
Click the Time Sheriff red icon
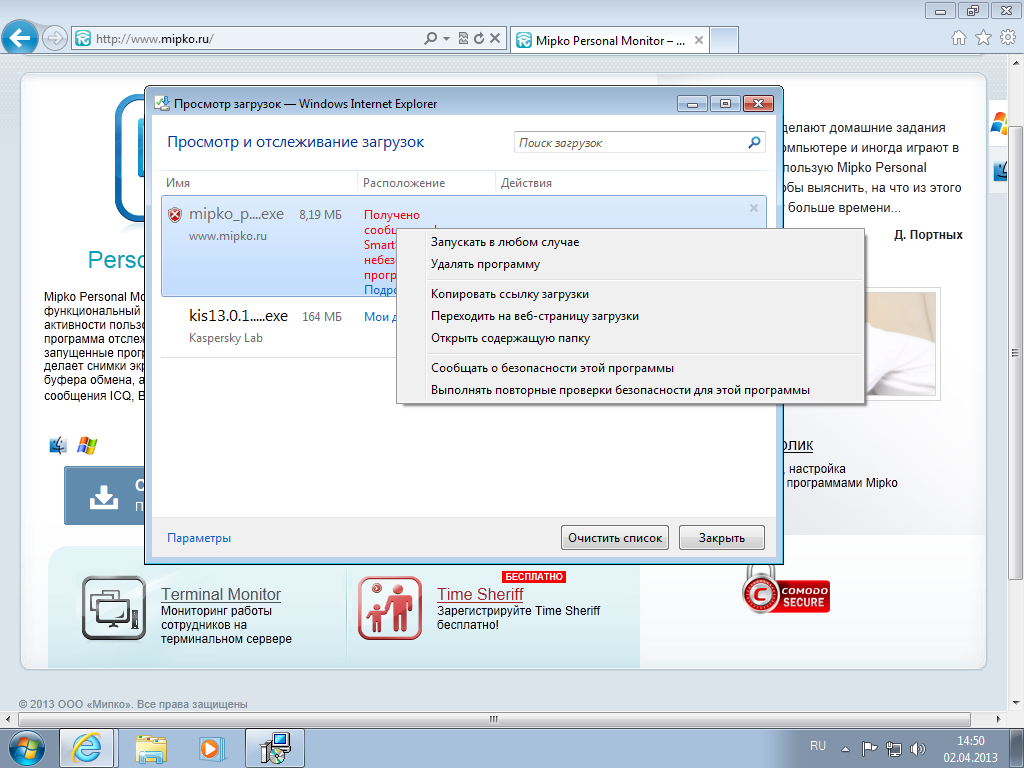[390, 608]
